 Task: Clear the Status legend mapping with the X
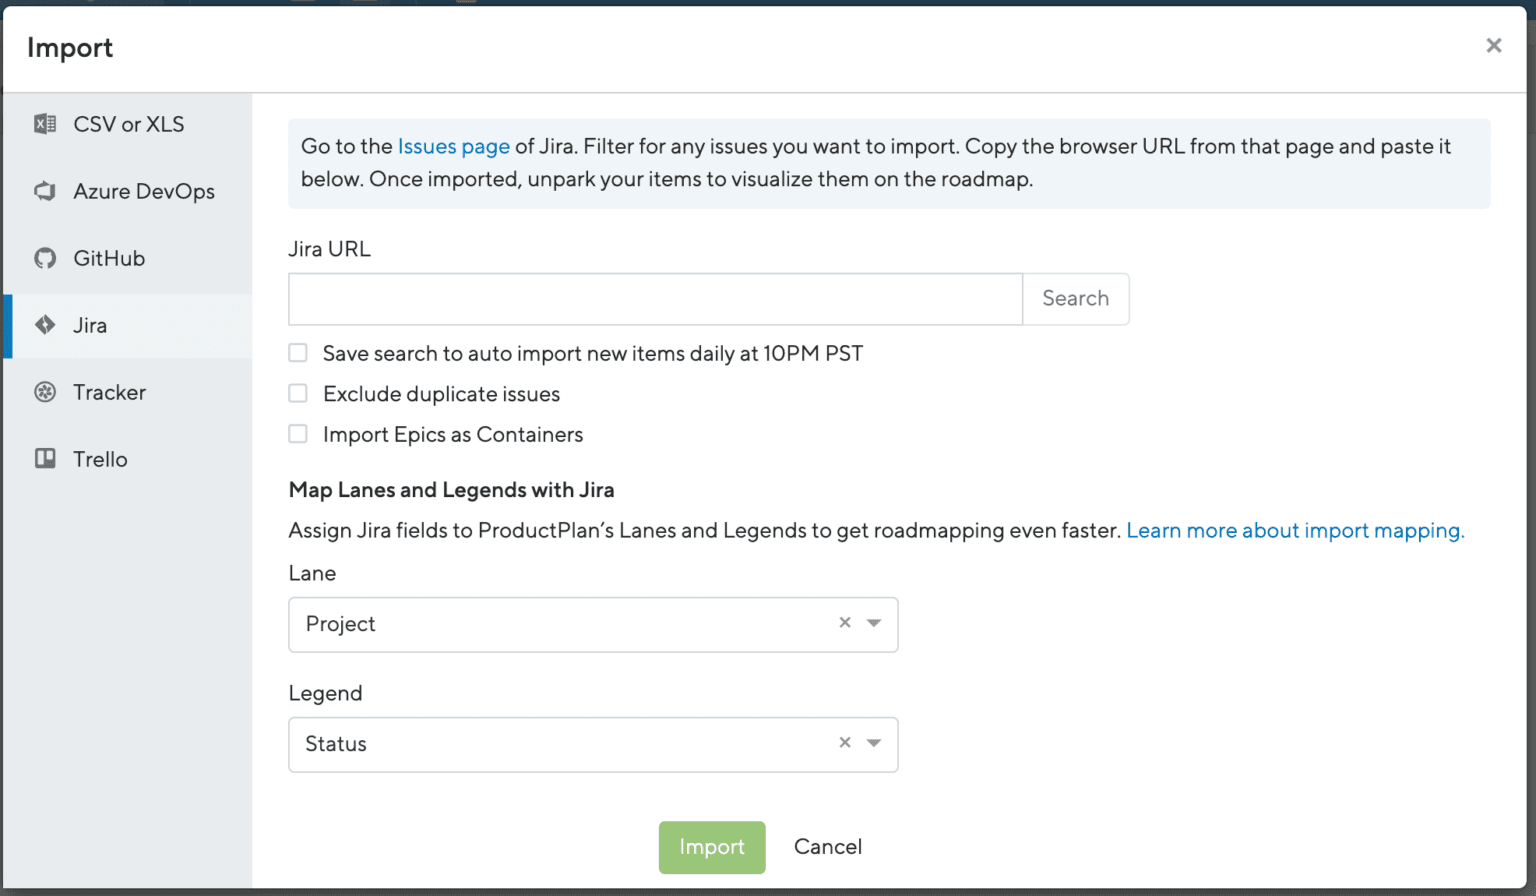(x=845, y=743)
